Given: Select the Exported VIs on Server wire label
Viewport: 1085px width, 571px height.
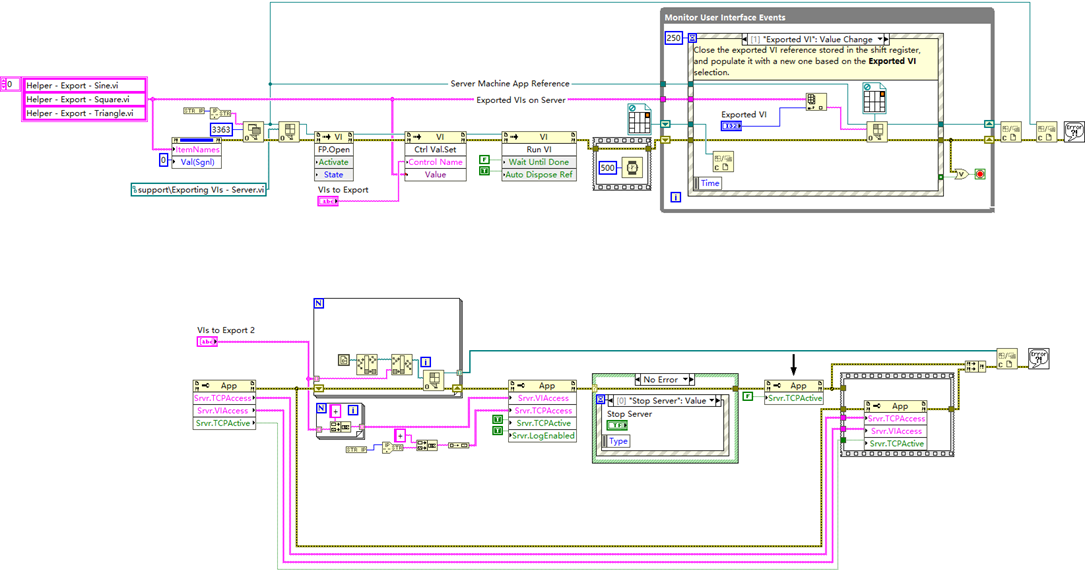Looking at the screenshot, I should (521, 100).
